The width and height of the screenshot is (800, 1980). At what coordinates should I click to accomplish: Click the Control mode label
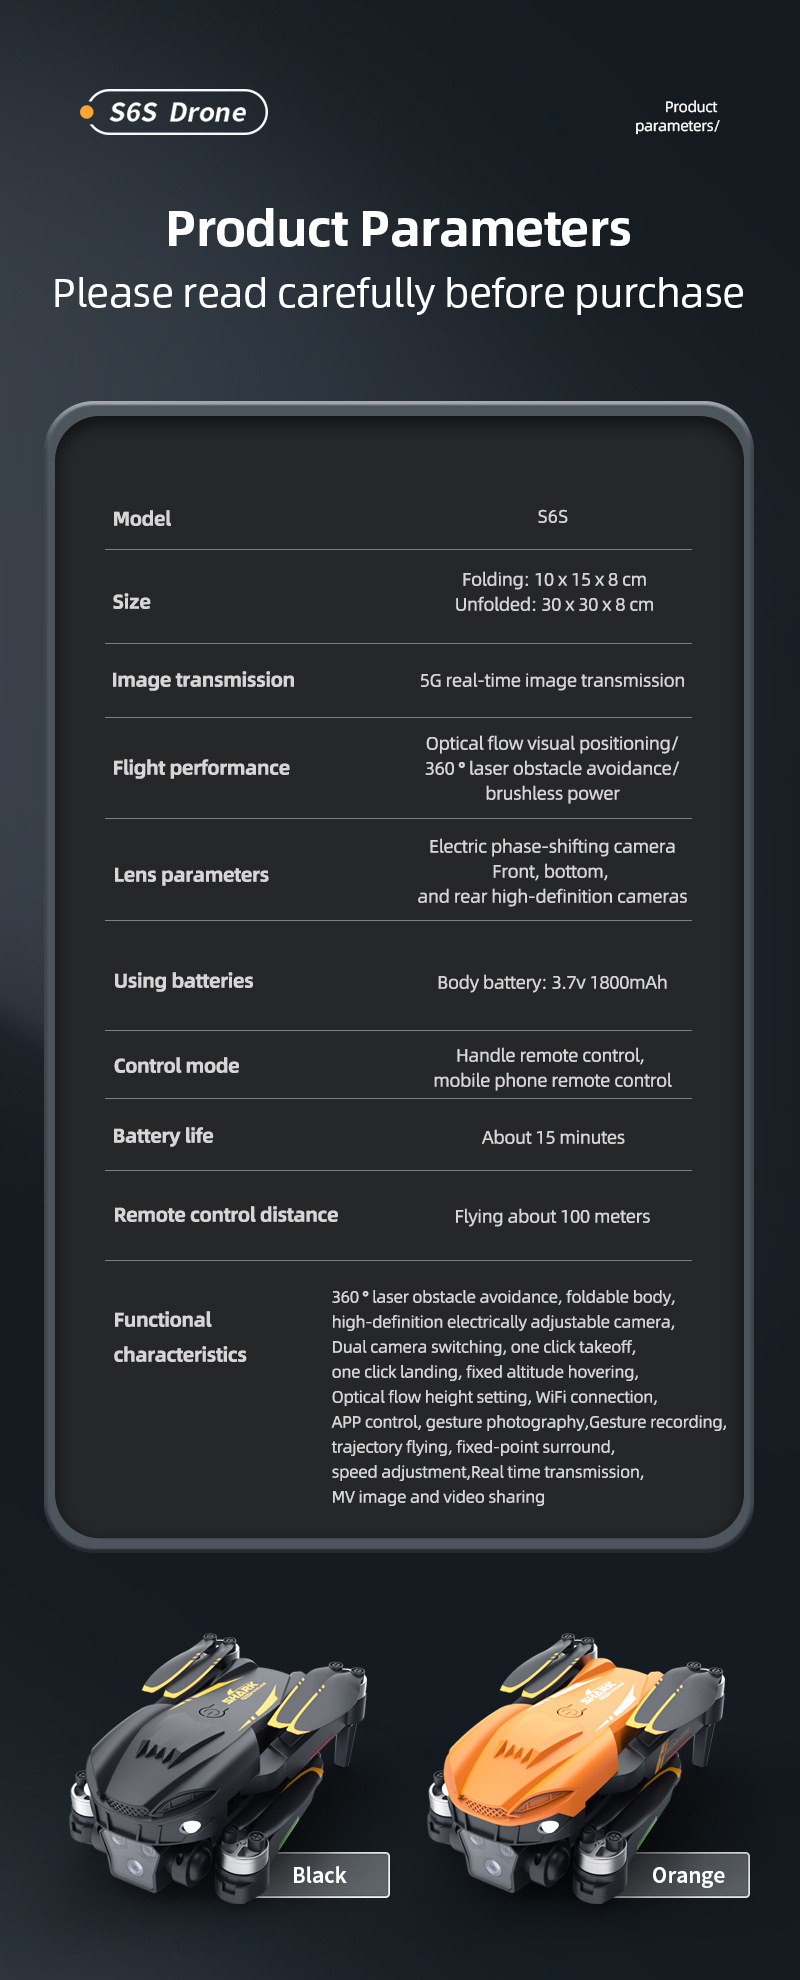[x=177, y=1066]
